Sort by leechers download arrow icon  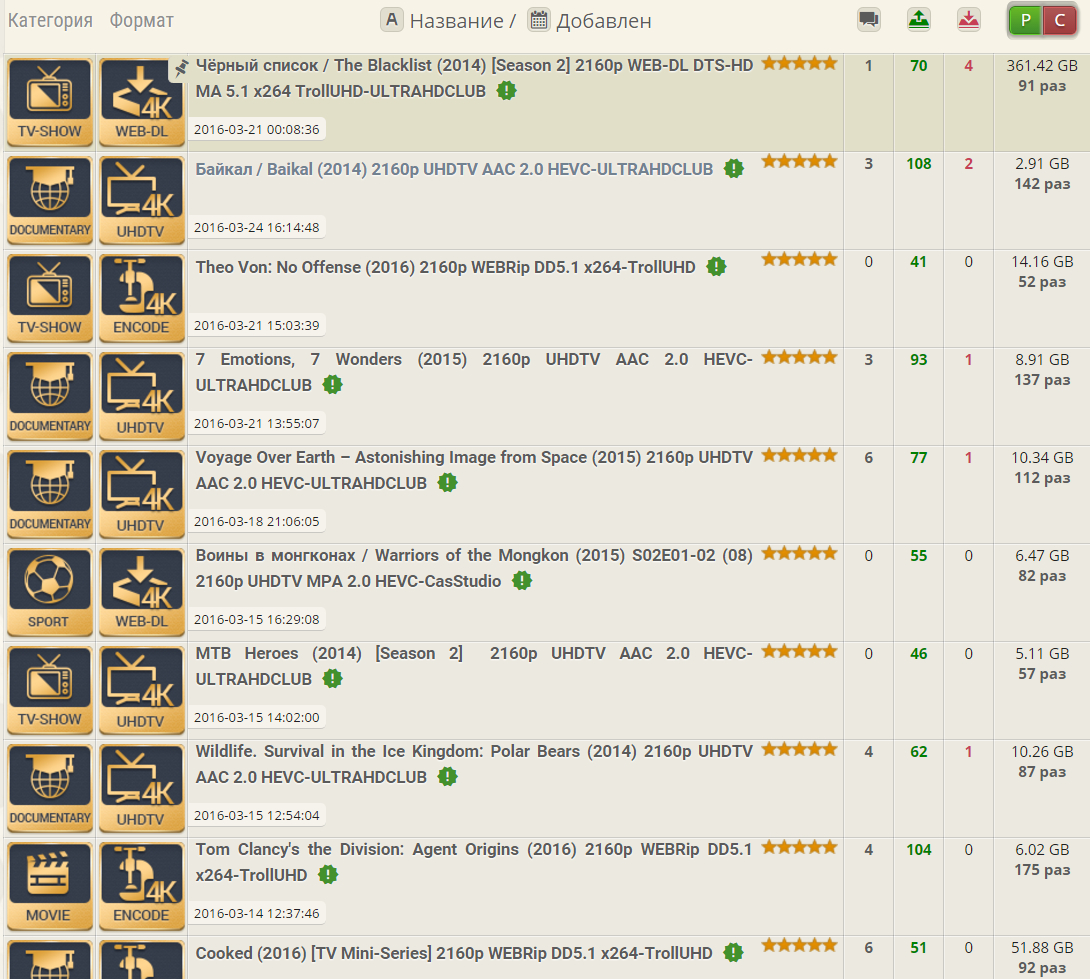(968, 19)
